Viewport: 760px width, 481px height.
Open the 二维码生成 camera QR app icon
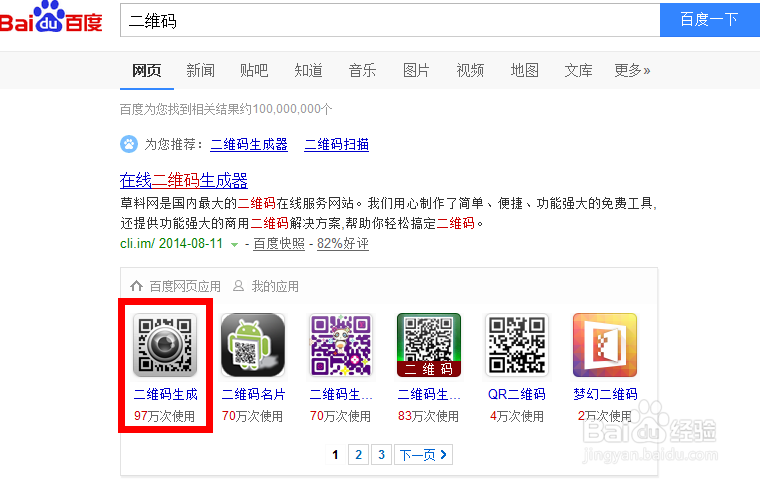(165, 345)
